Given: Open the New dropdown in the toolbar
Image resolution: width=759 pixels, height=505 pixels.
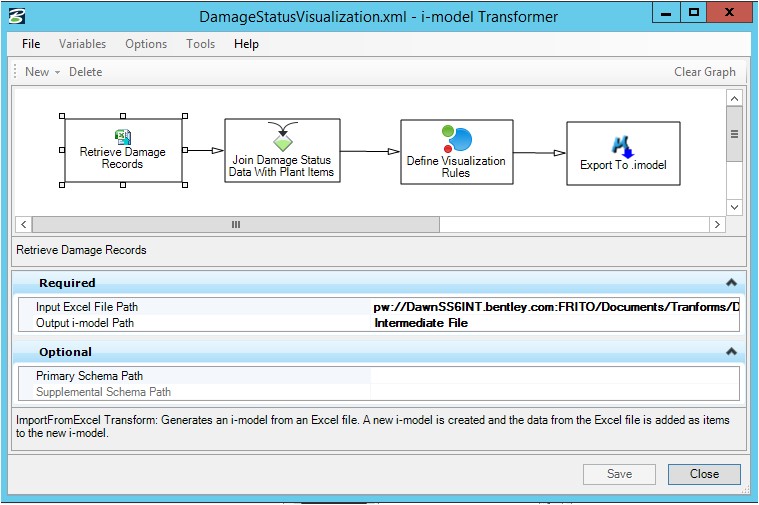Looking at the screenshot, I should [43, 72].
